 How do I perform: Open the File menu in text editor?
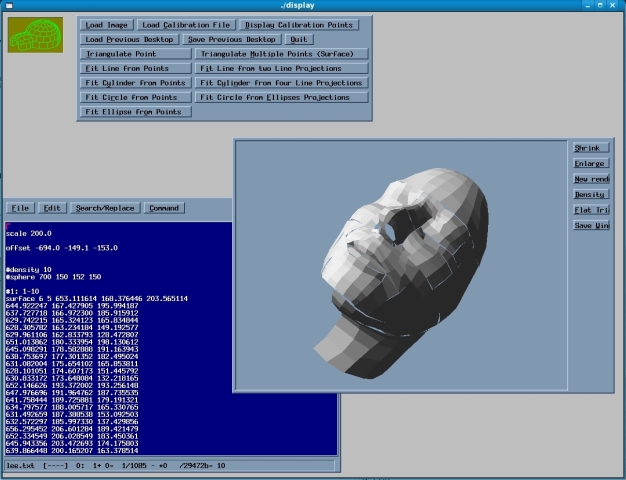[x=19, y=208]
